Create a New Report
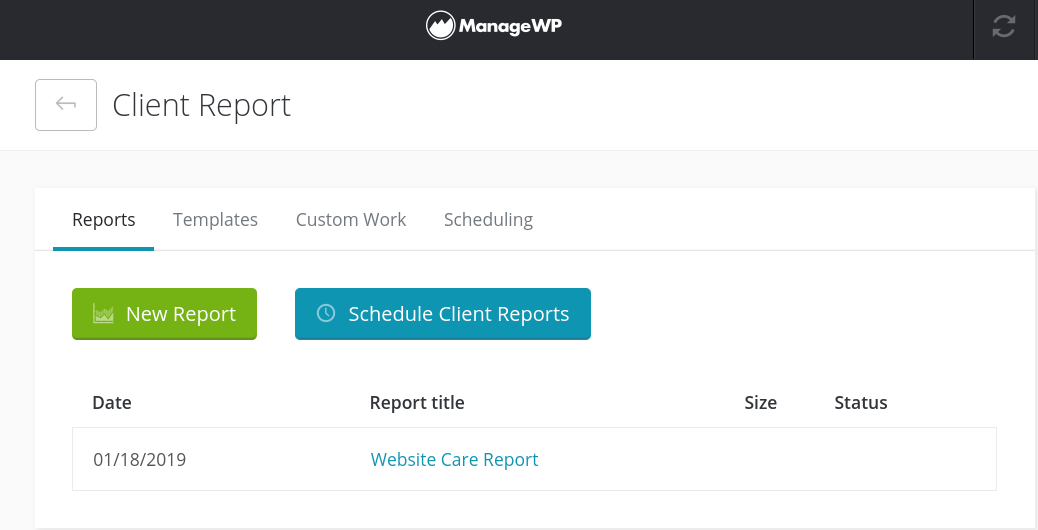 [164, 314]
